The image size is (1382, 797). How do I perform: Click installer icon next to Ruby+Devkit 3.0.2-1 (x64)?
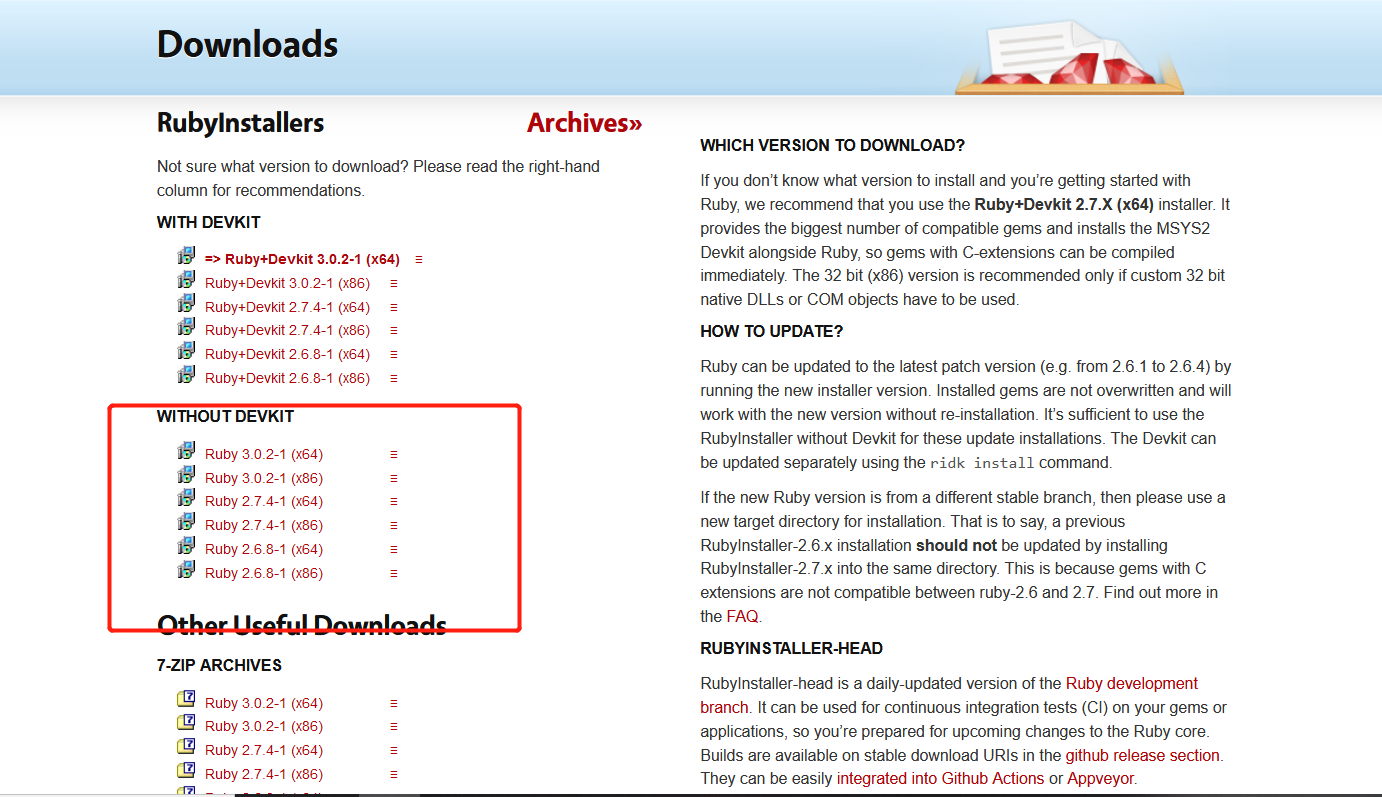click(x=186, y=256)
